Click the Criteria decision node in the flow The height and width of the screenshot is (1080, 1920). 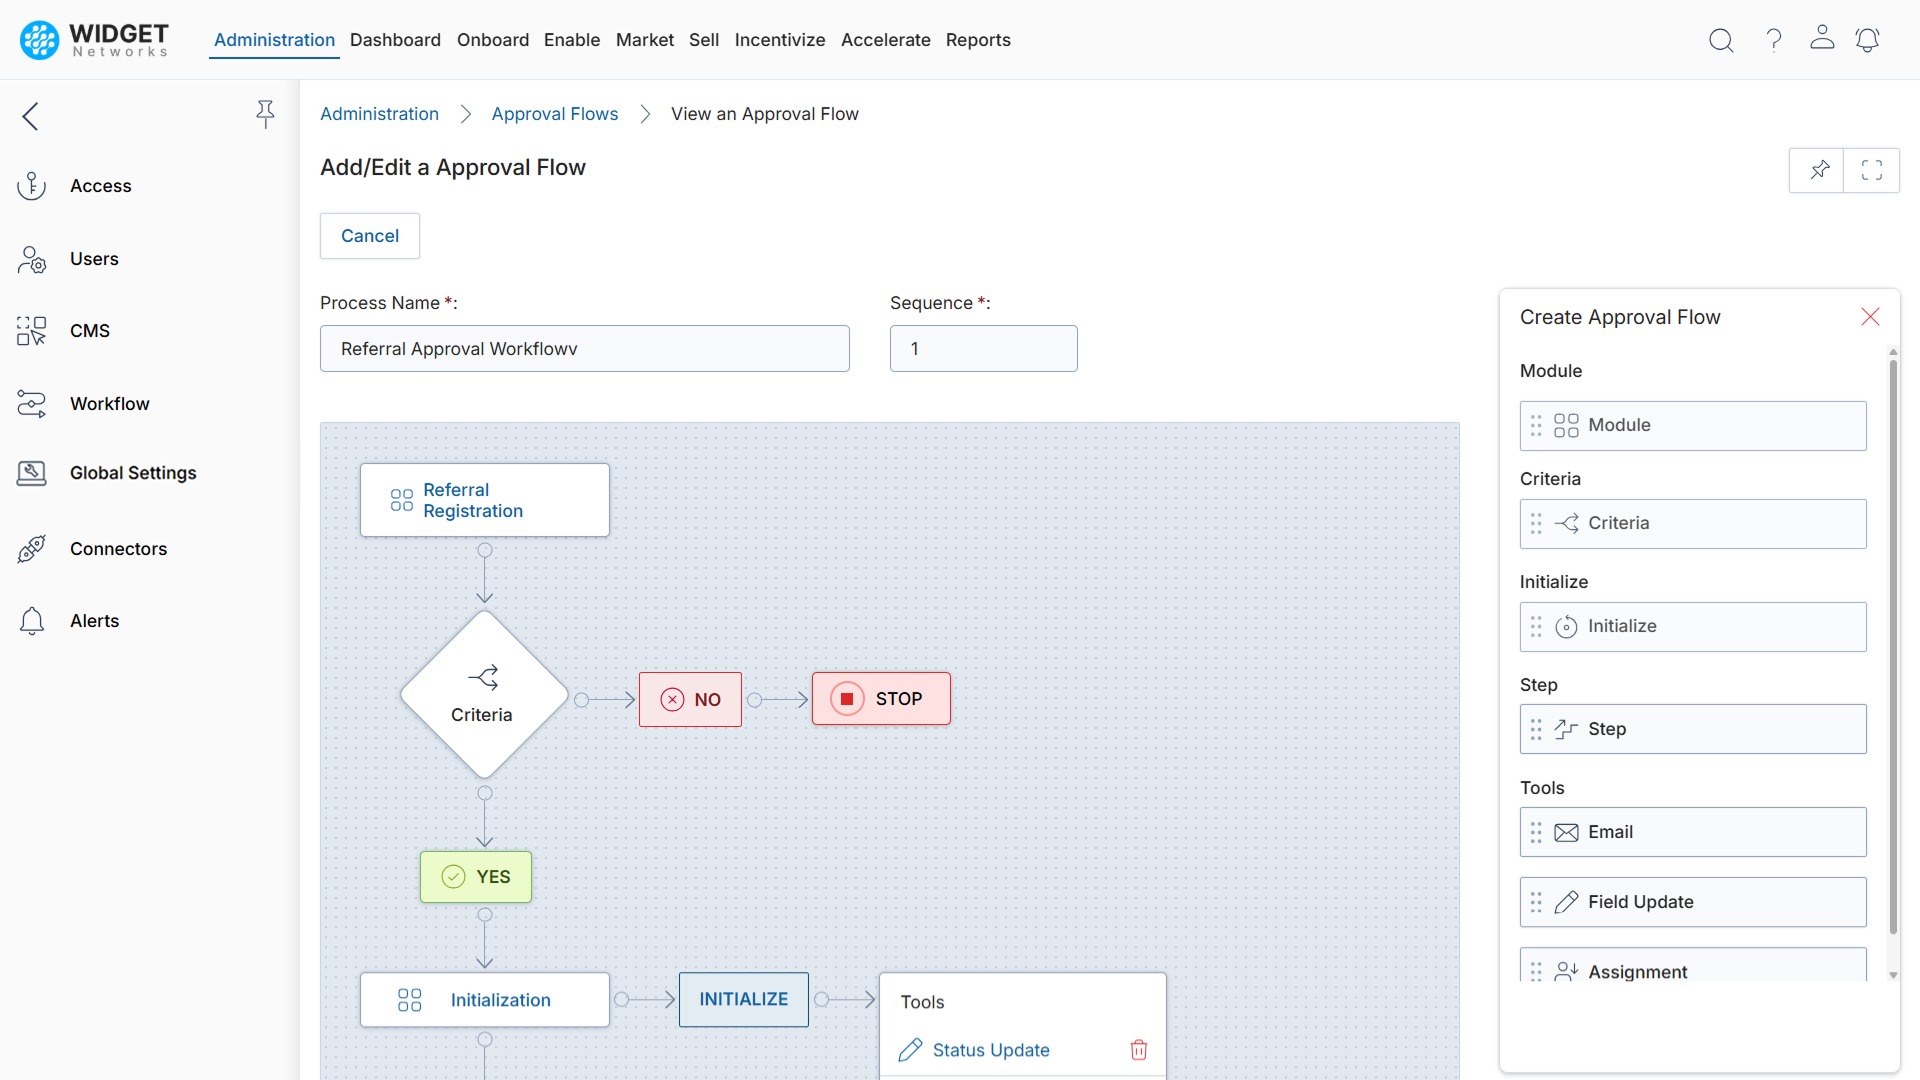[484, 692]
